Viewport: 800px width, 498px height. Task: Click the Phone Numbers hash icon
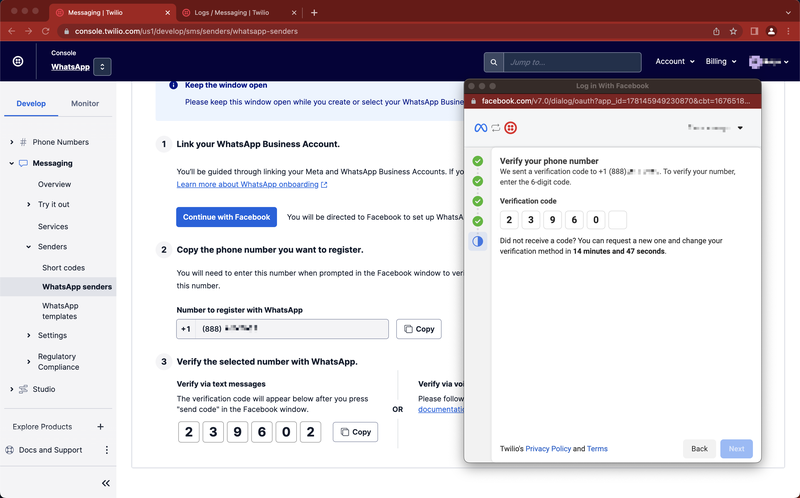pos(23,142)
